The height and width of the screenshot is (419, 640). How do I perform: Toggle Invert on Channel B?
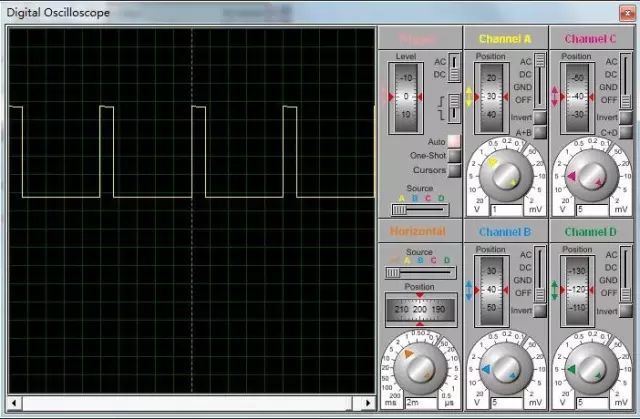540,310
